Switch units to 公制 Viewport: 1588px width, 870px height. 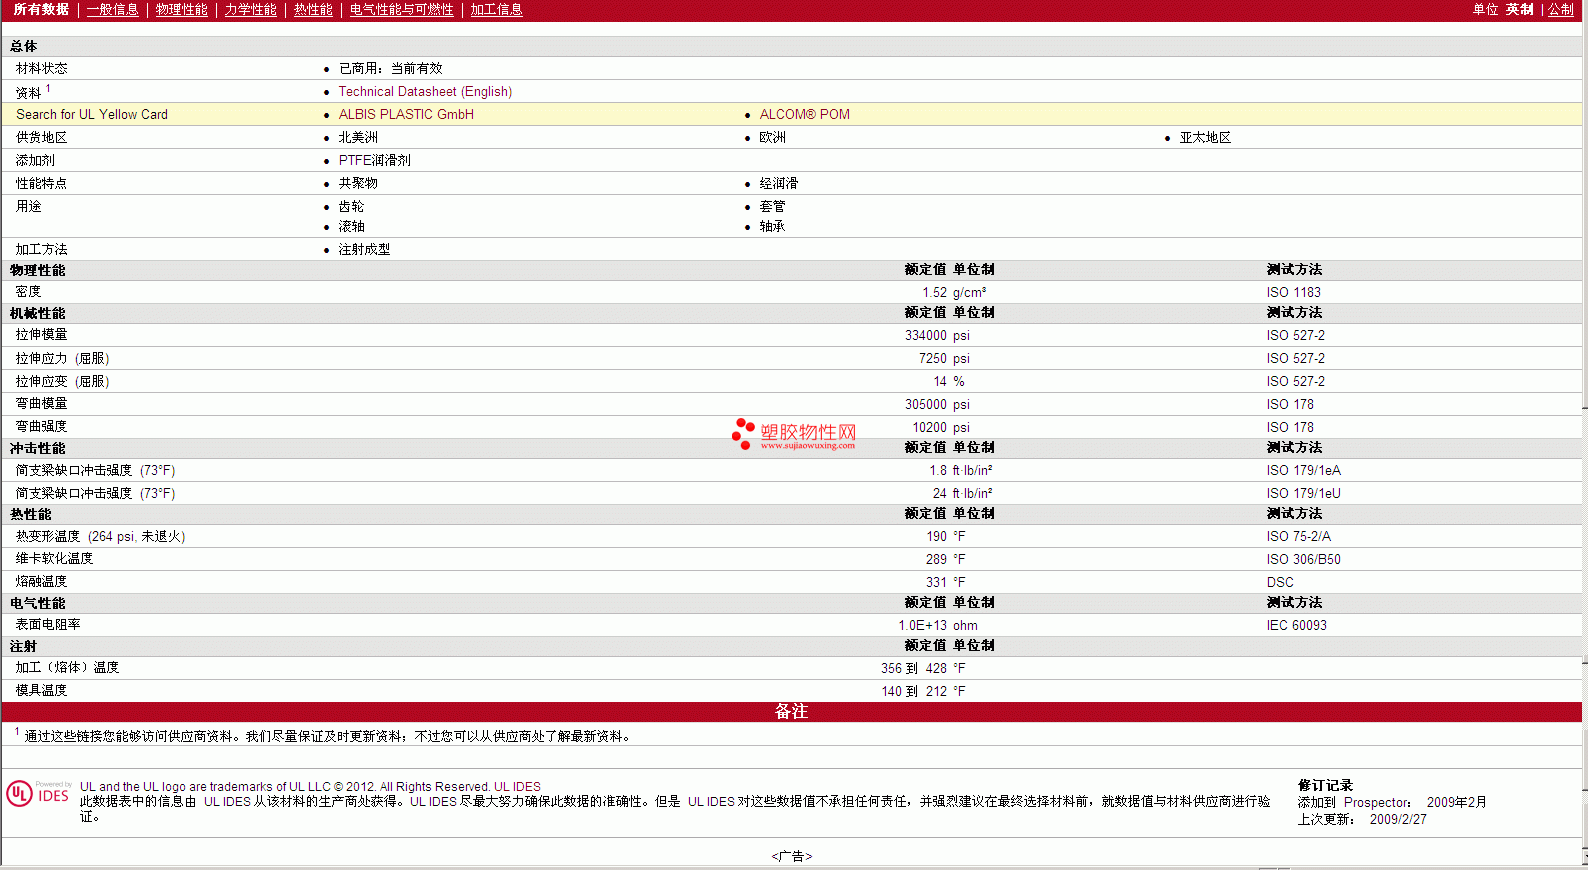(1560, 9)
